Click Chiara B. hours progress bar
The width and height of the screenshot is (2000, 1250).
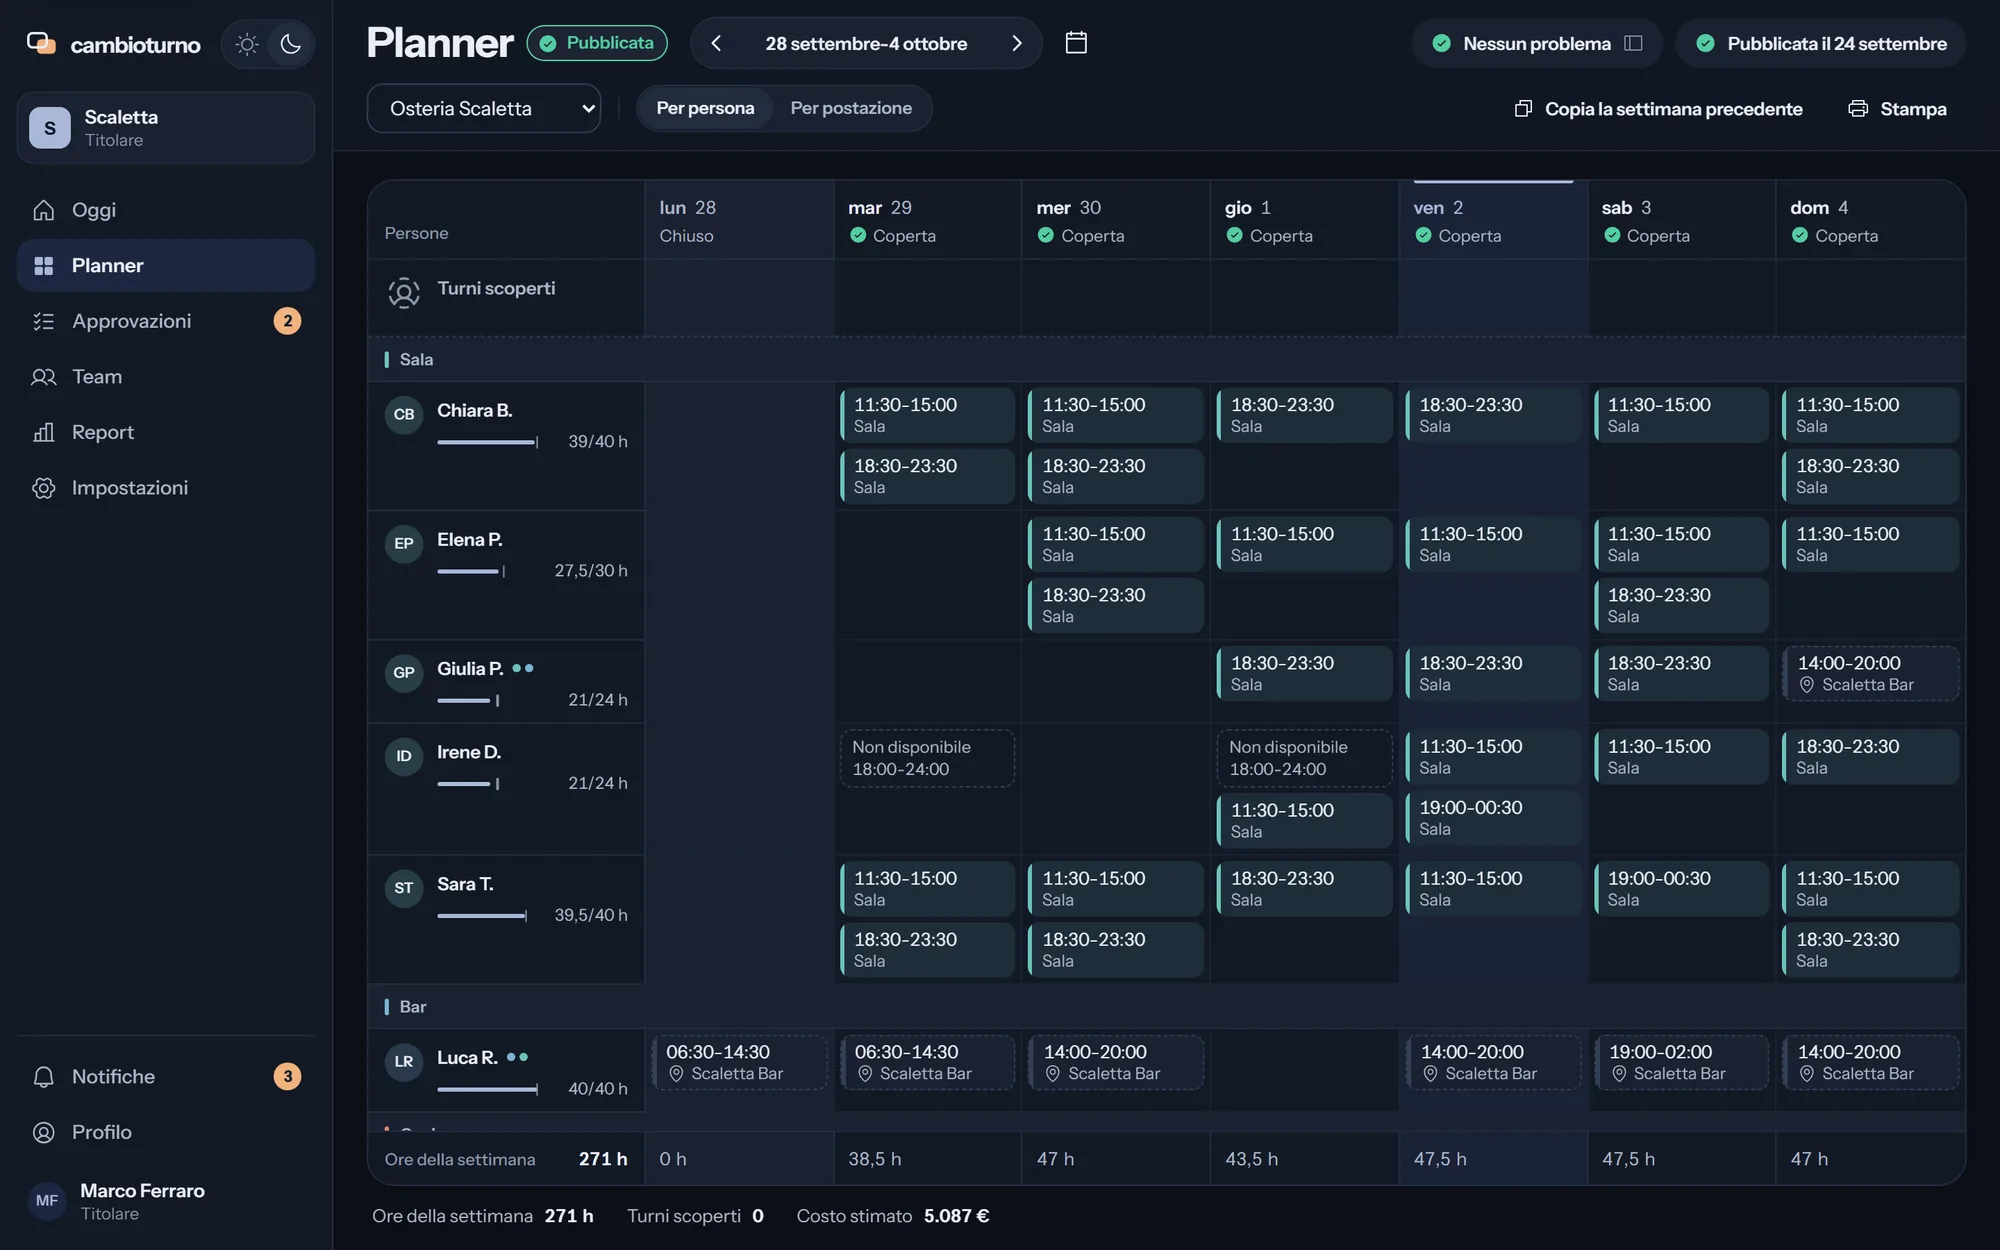[488, 442]
